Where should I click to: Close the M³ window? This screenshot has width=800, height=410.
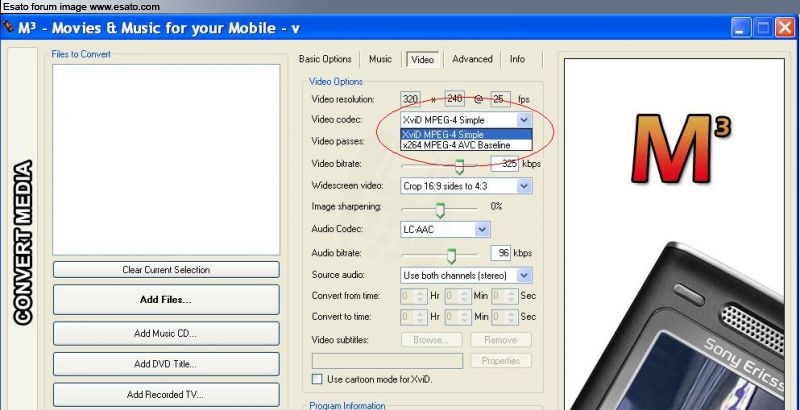pyautogui.click(x=785, y=28)
